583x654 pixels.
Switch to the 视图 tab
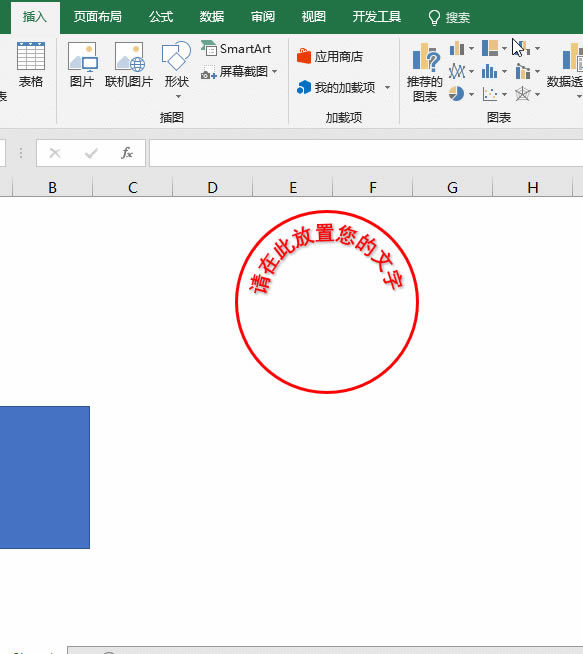pos(314,17)
